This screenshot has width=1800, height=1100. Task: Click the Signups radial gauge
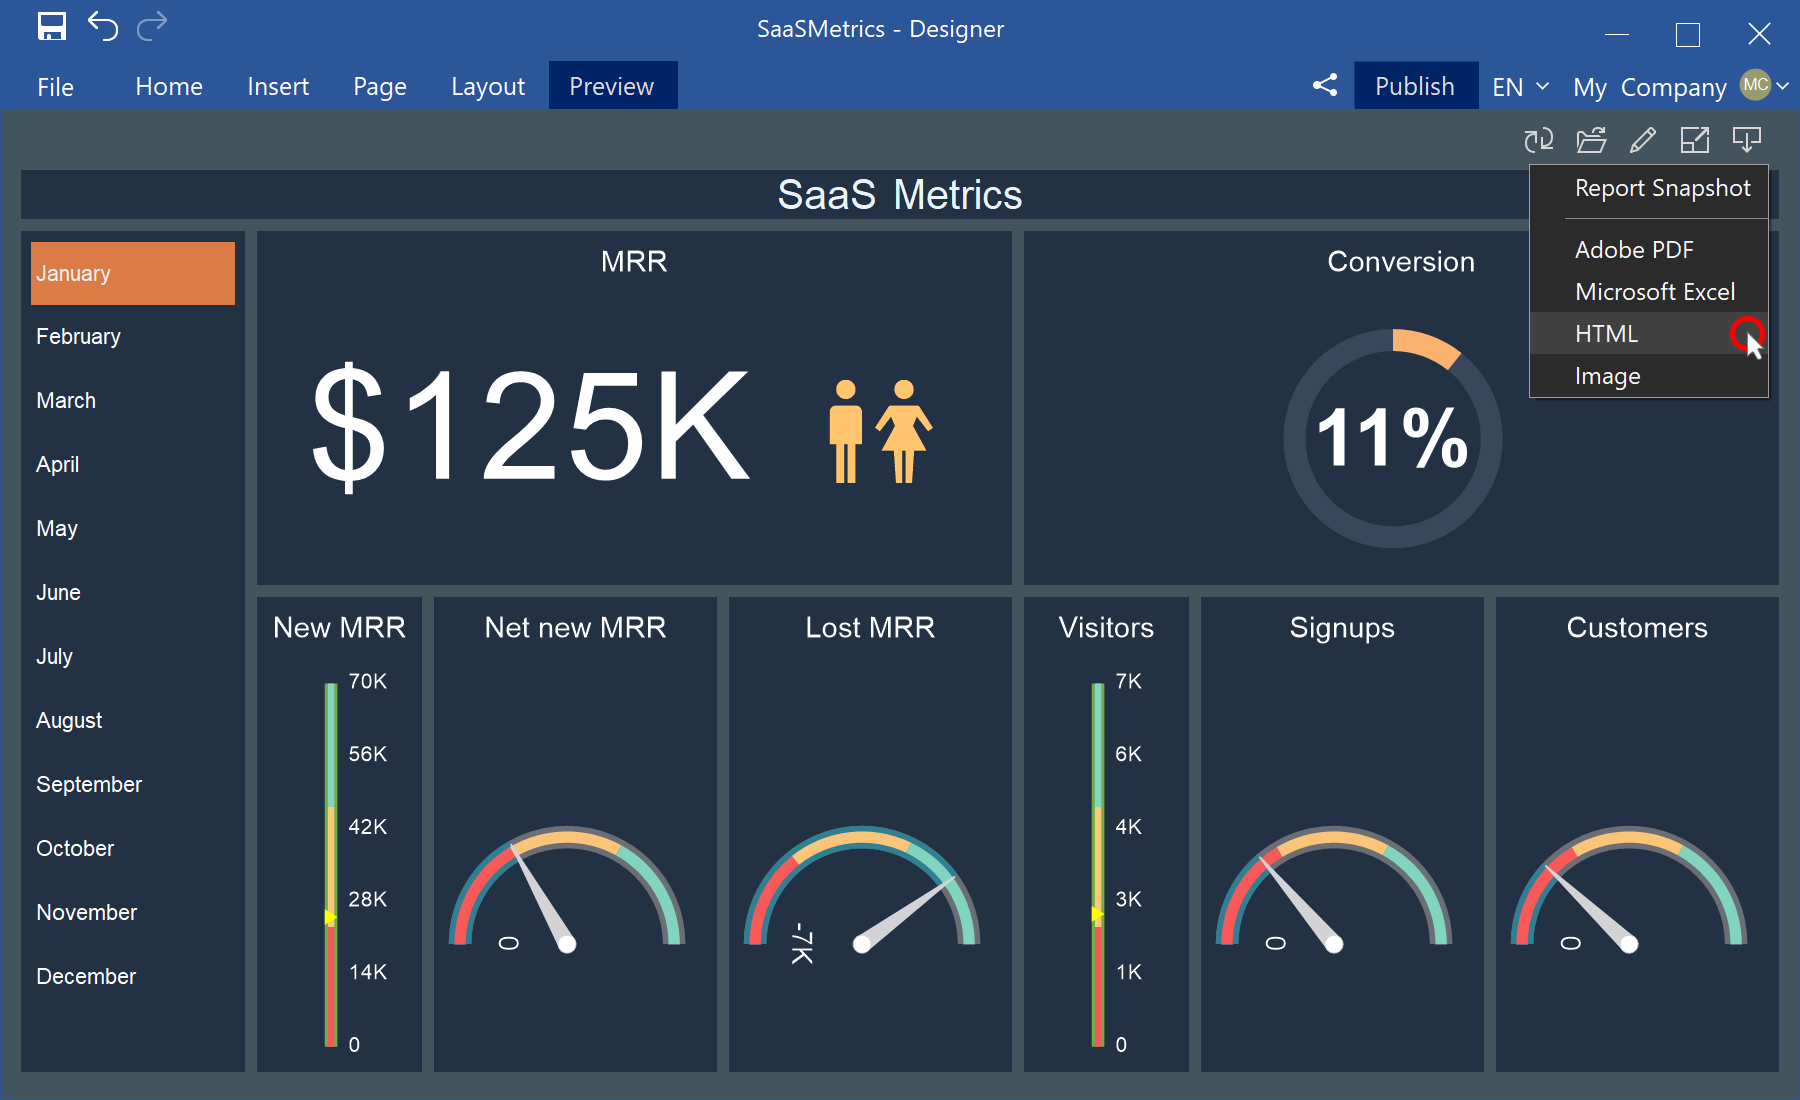point(1334,890)
